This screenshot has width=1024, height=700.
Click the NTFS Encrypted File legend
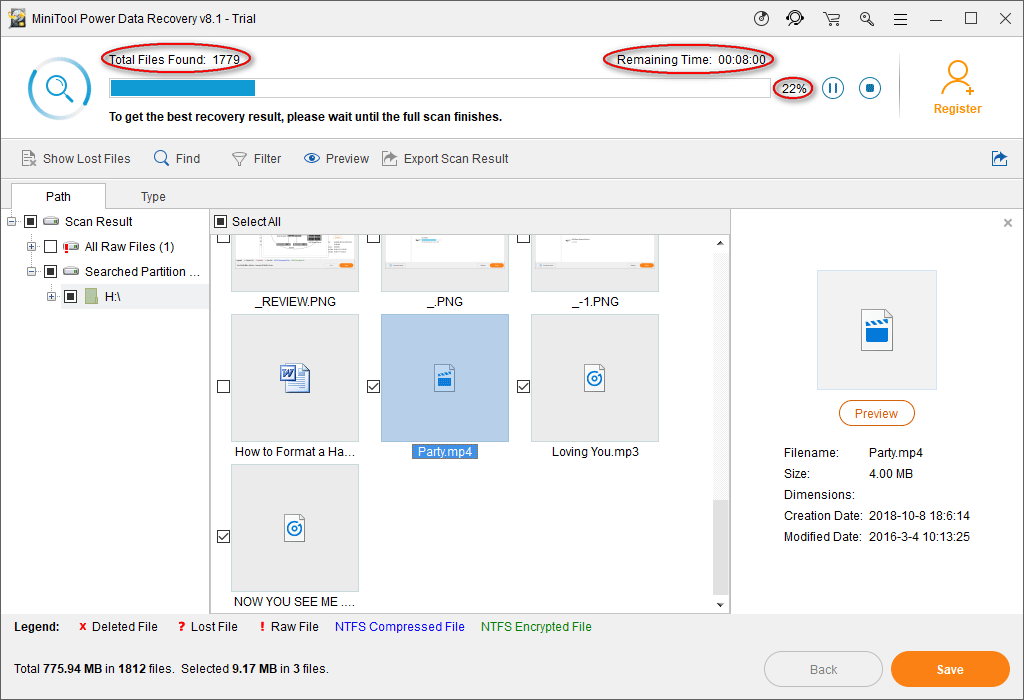pos(536,627)
